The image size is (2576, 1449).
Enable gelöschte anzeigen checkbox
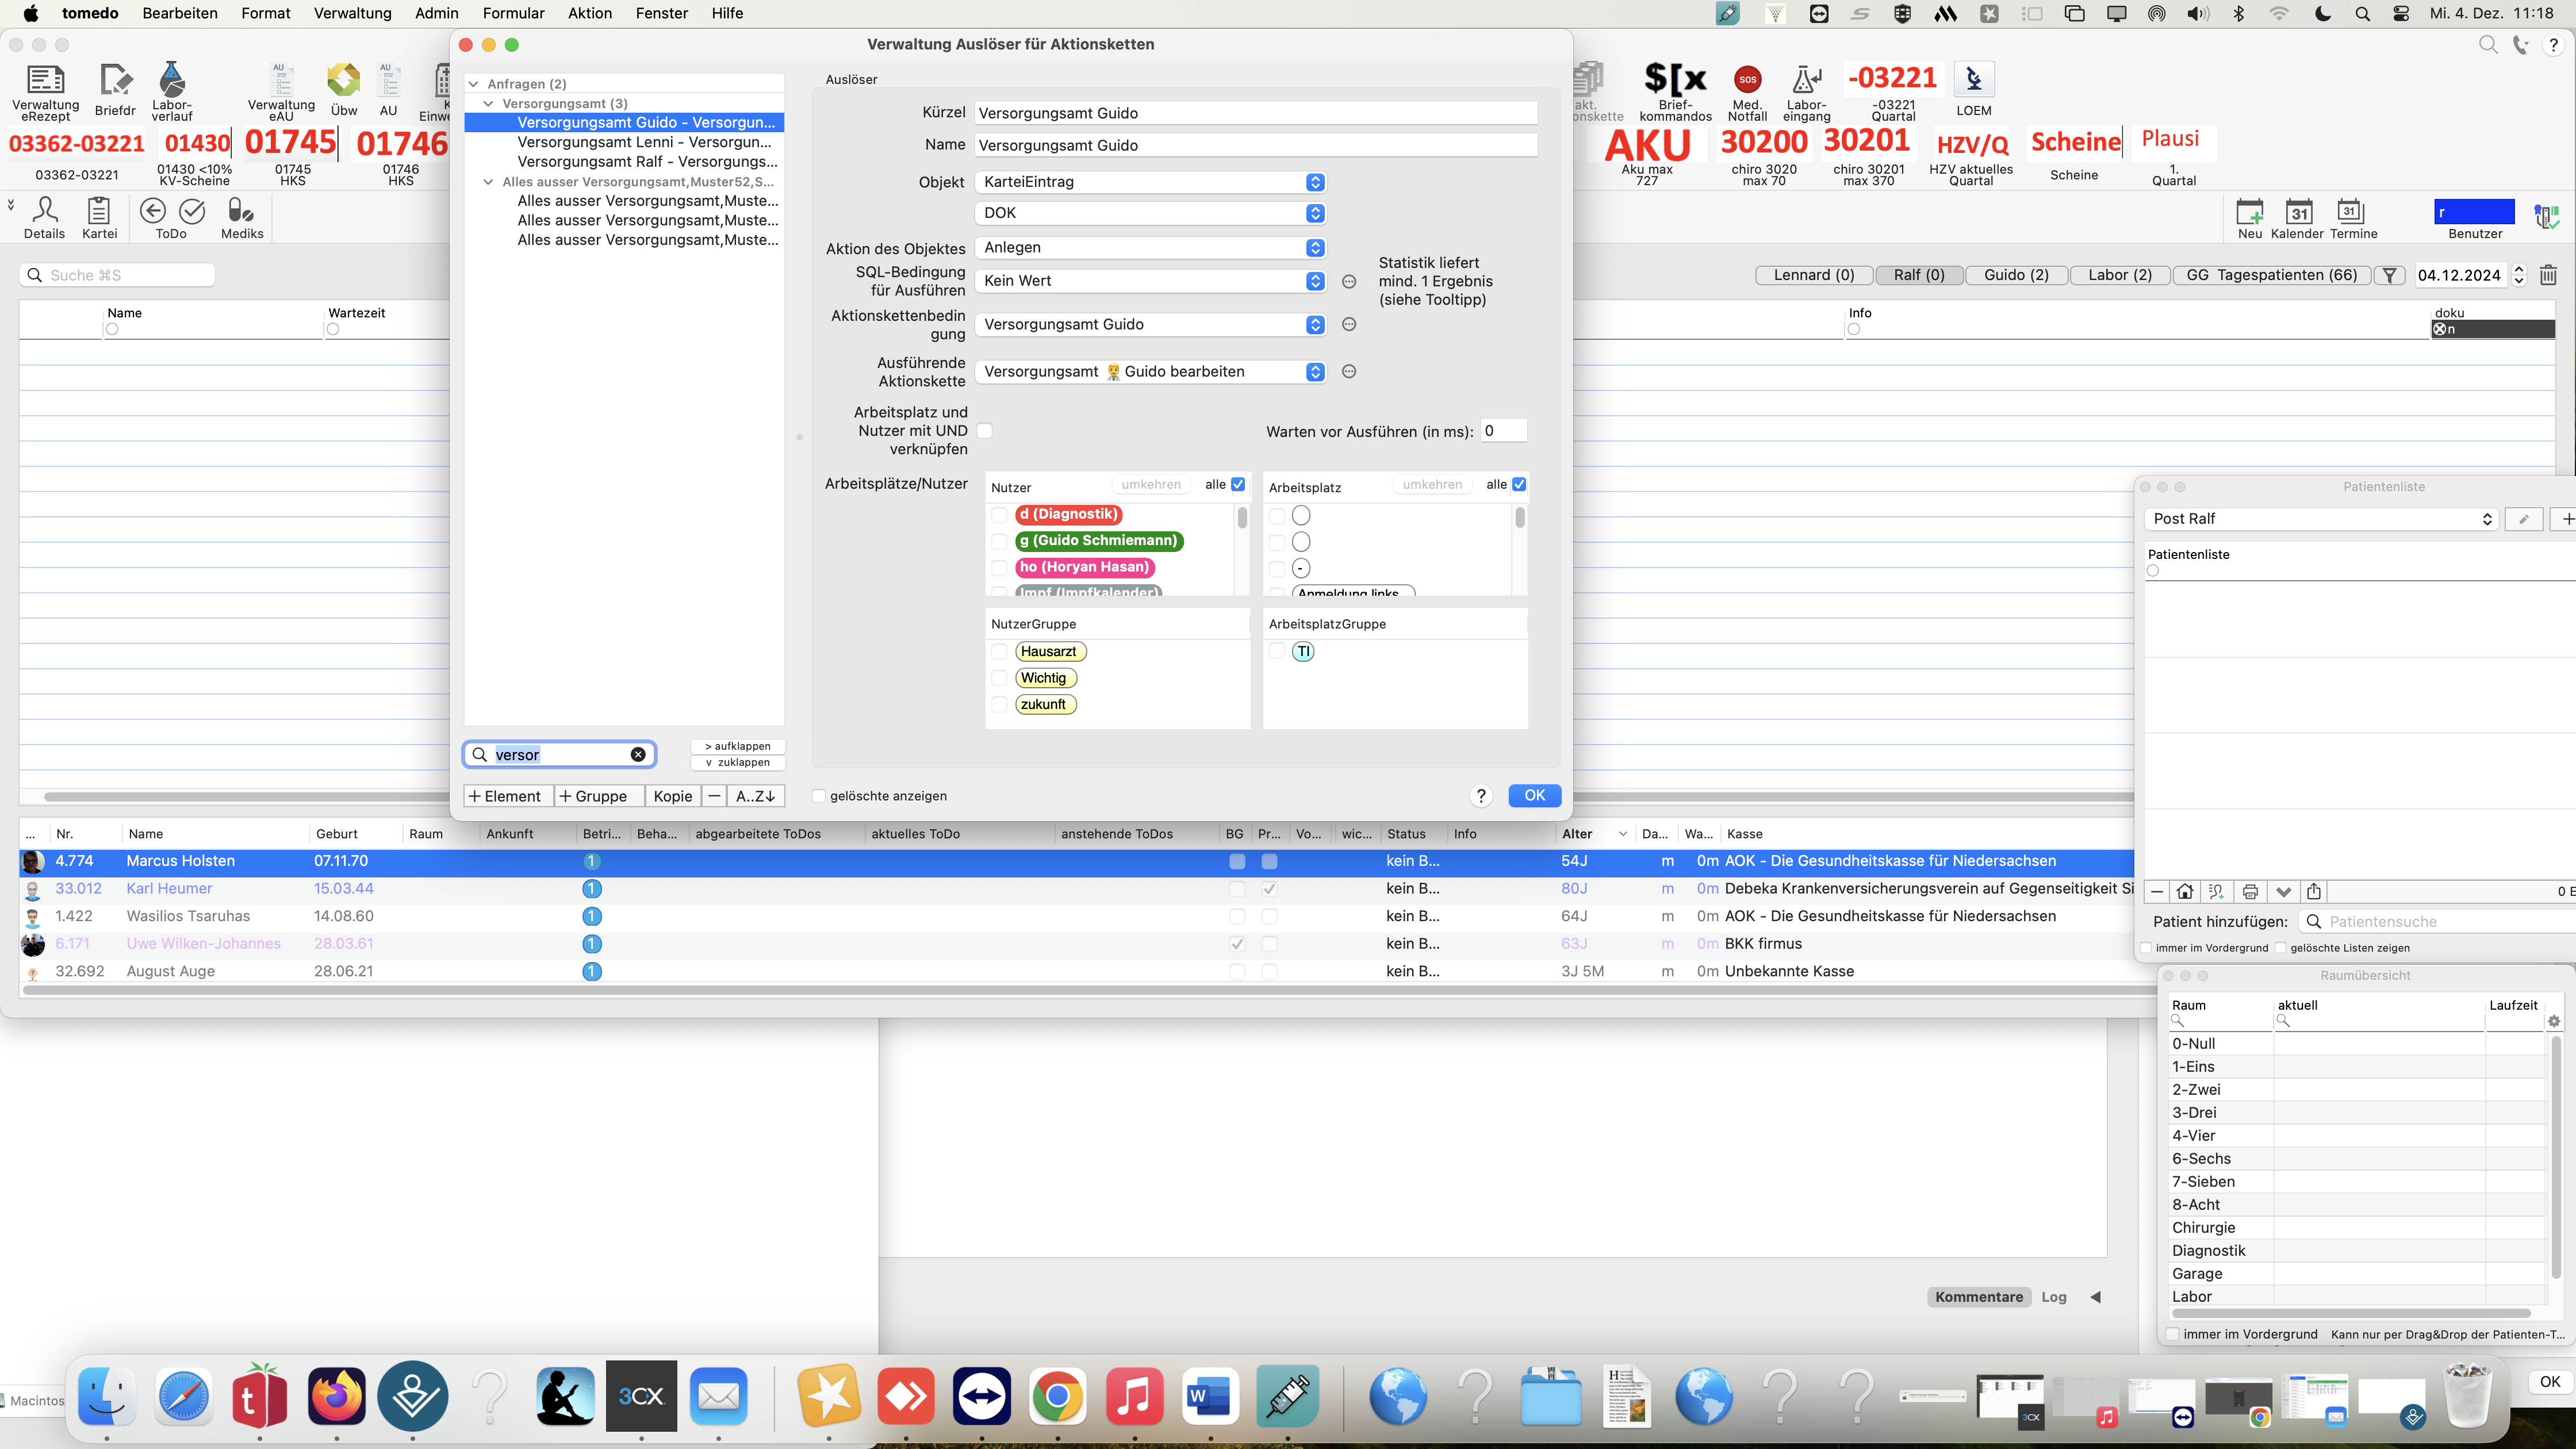coord(819,796)
